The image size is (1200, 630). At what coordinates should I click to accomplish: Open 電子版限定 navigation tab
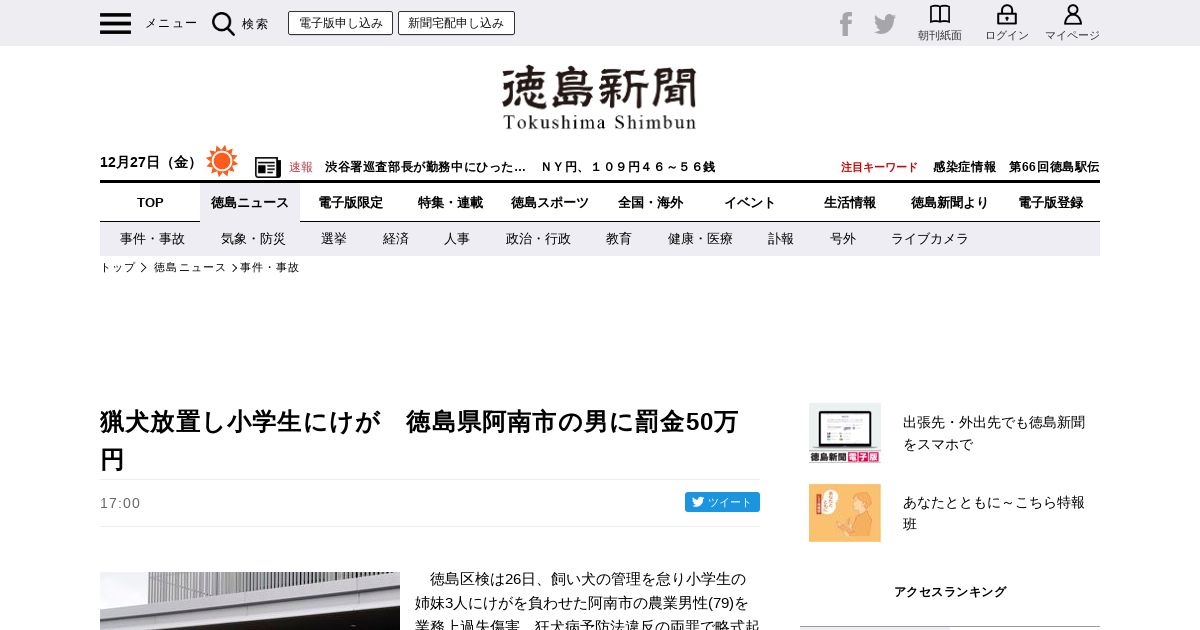[x=350, y=202]
